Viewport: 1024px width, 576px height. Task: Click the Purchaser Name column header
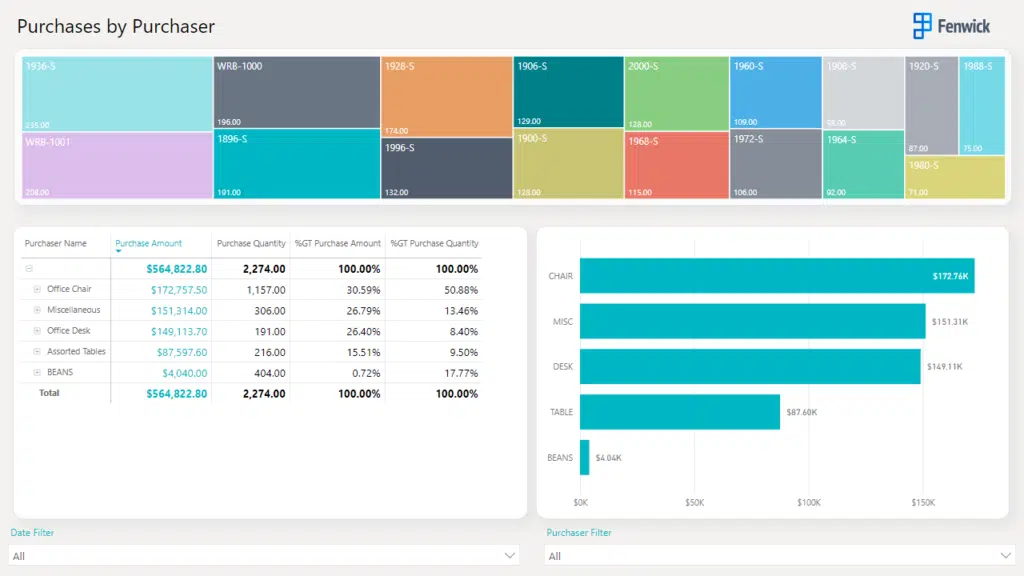tap(56, 243)
